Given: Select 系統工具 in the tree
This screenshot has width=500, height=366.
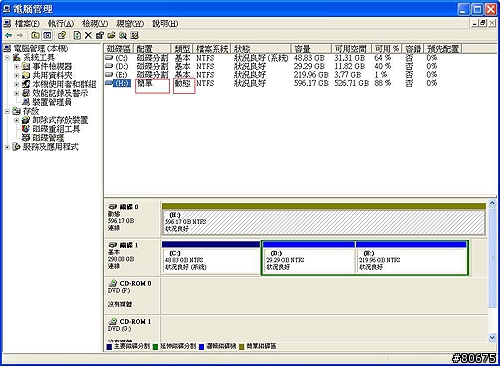Looking at the screenshot, I should tap(39, 58).
